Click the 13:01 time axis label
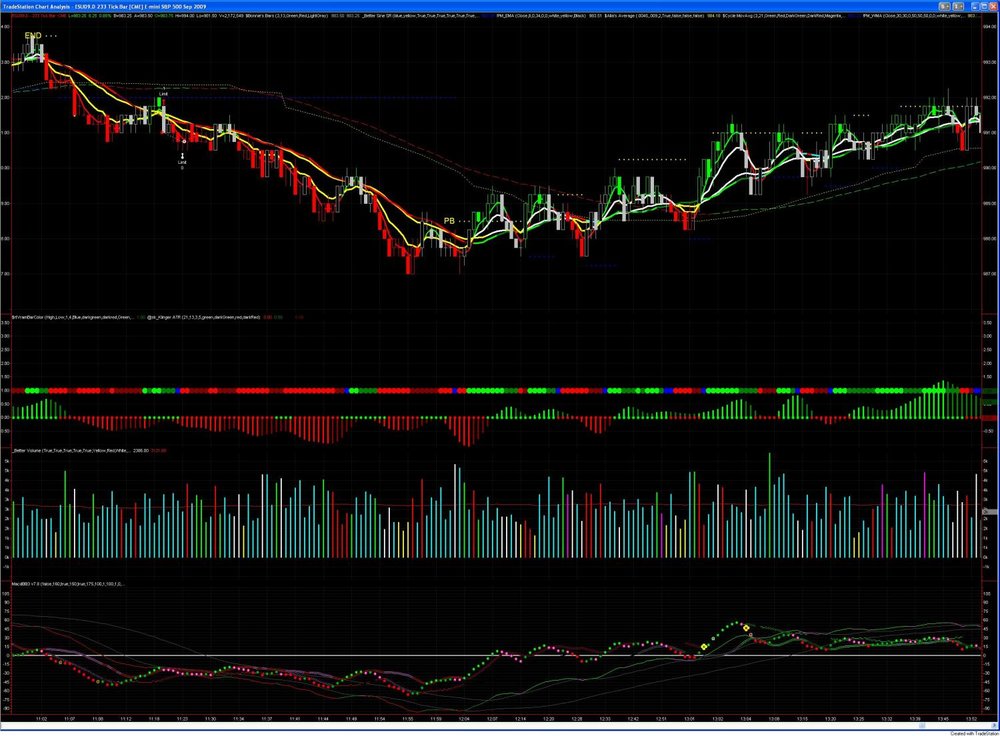Viewport: 1000px width, 736px height. [689, 718]
